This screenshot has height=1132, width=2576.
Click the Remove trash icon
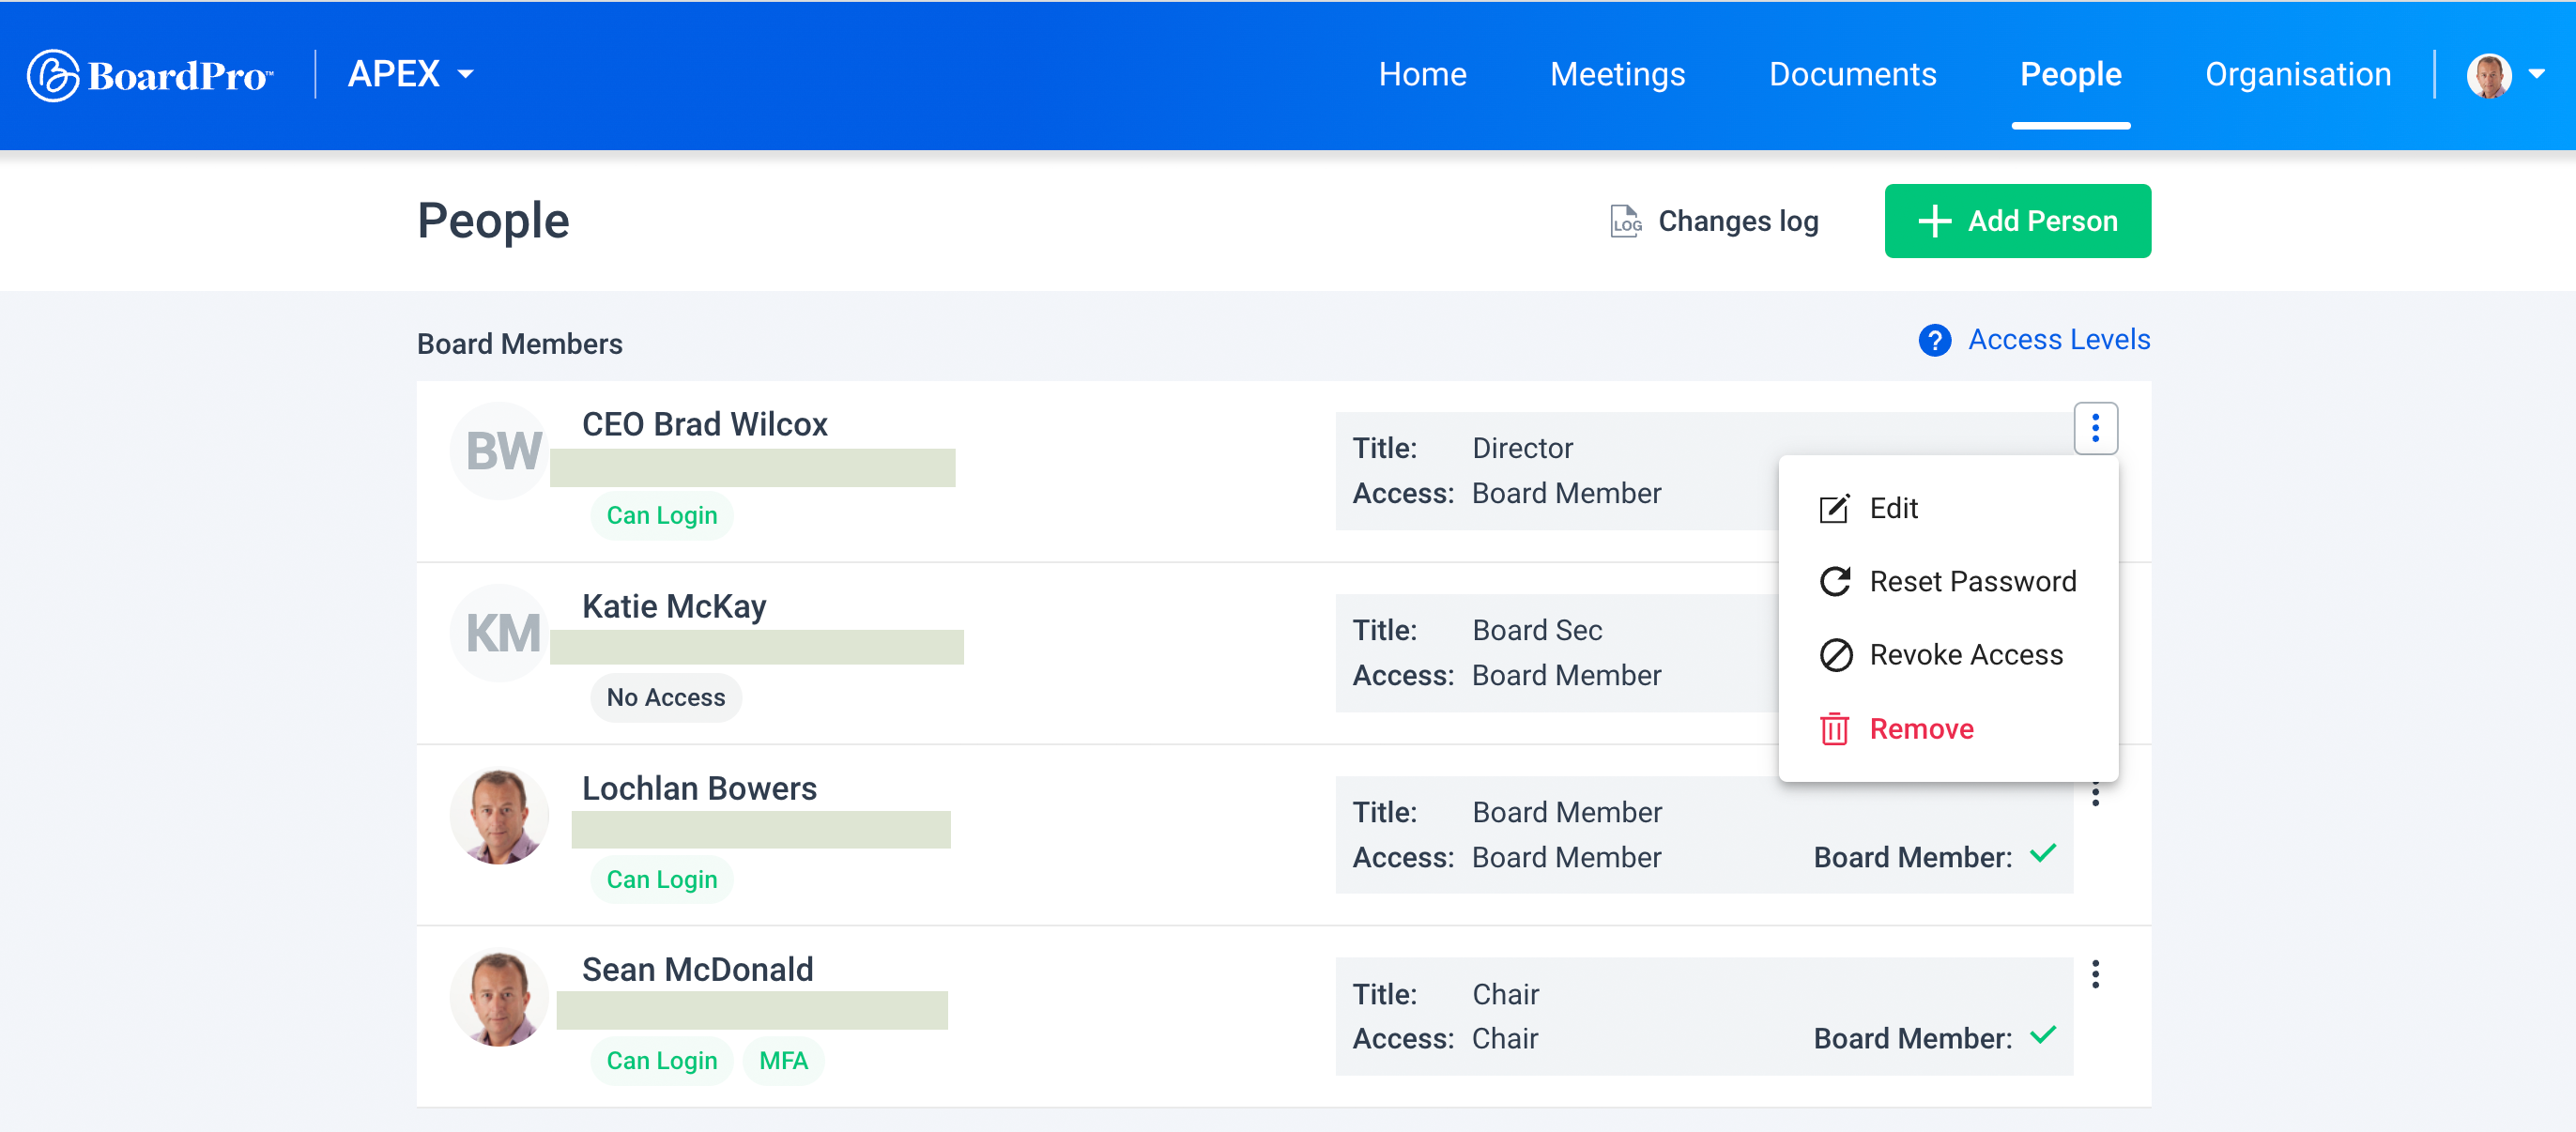point(1834,729)
